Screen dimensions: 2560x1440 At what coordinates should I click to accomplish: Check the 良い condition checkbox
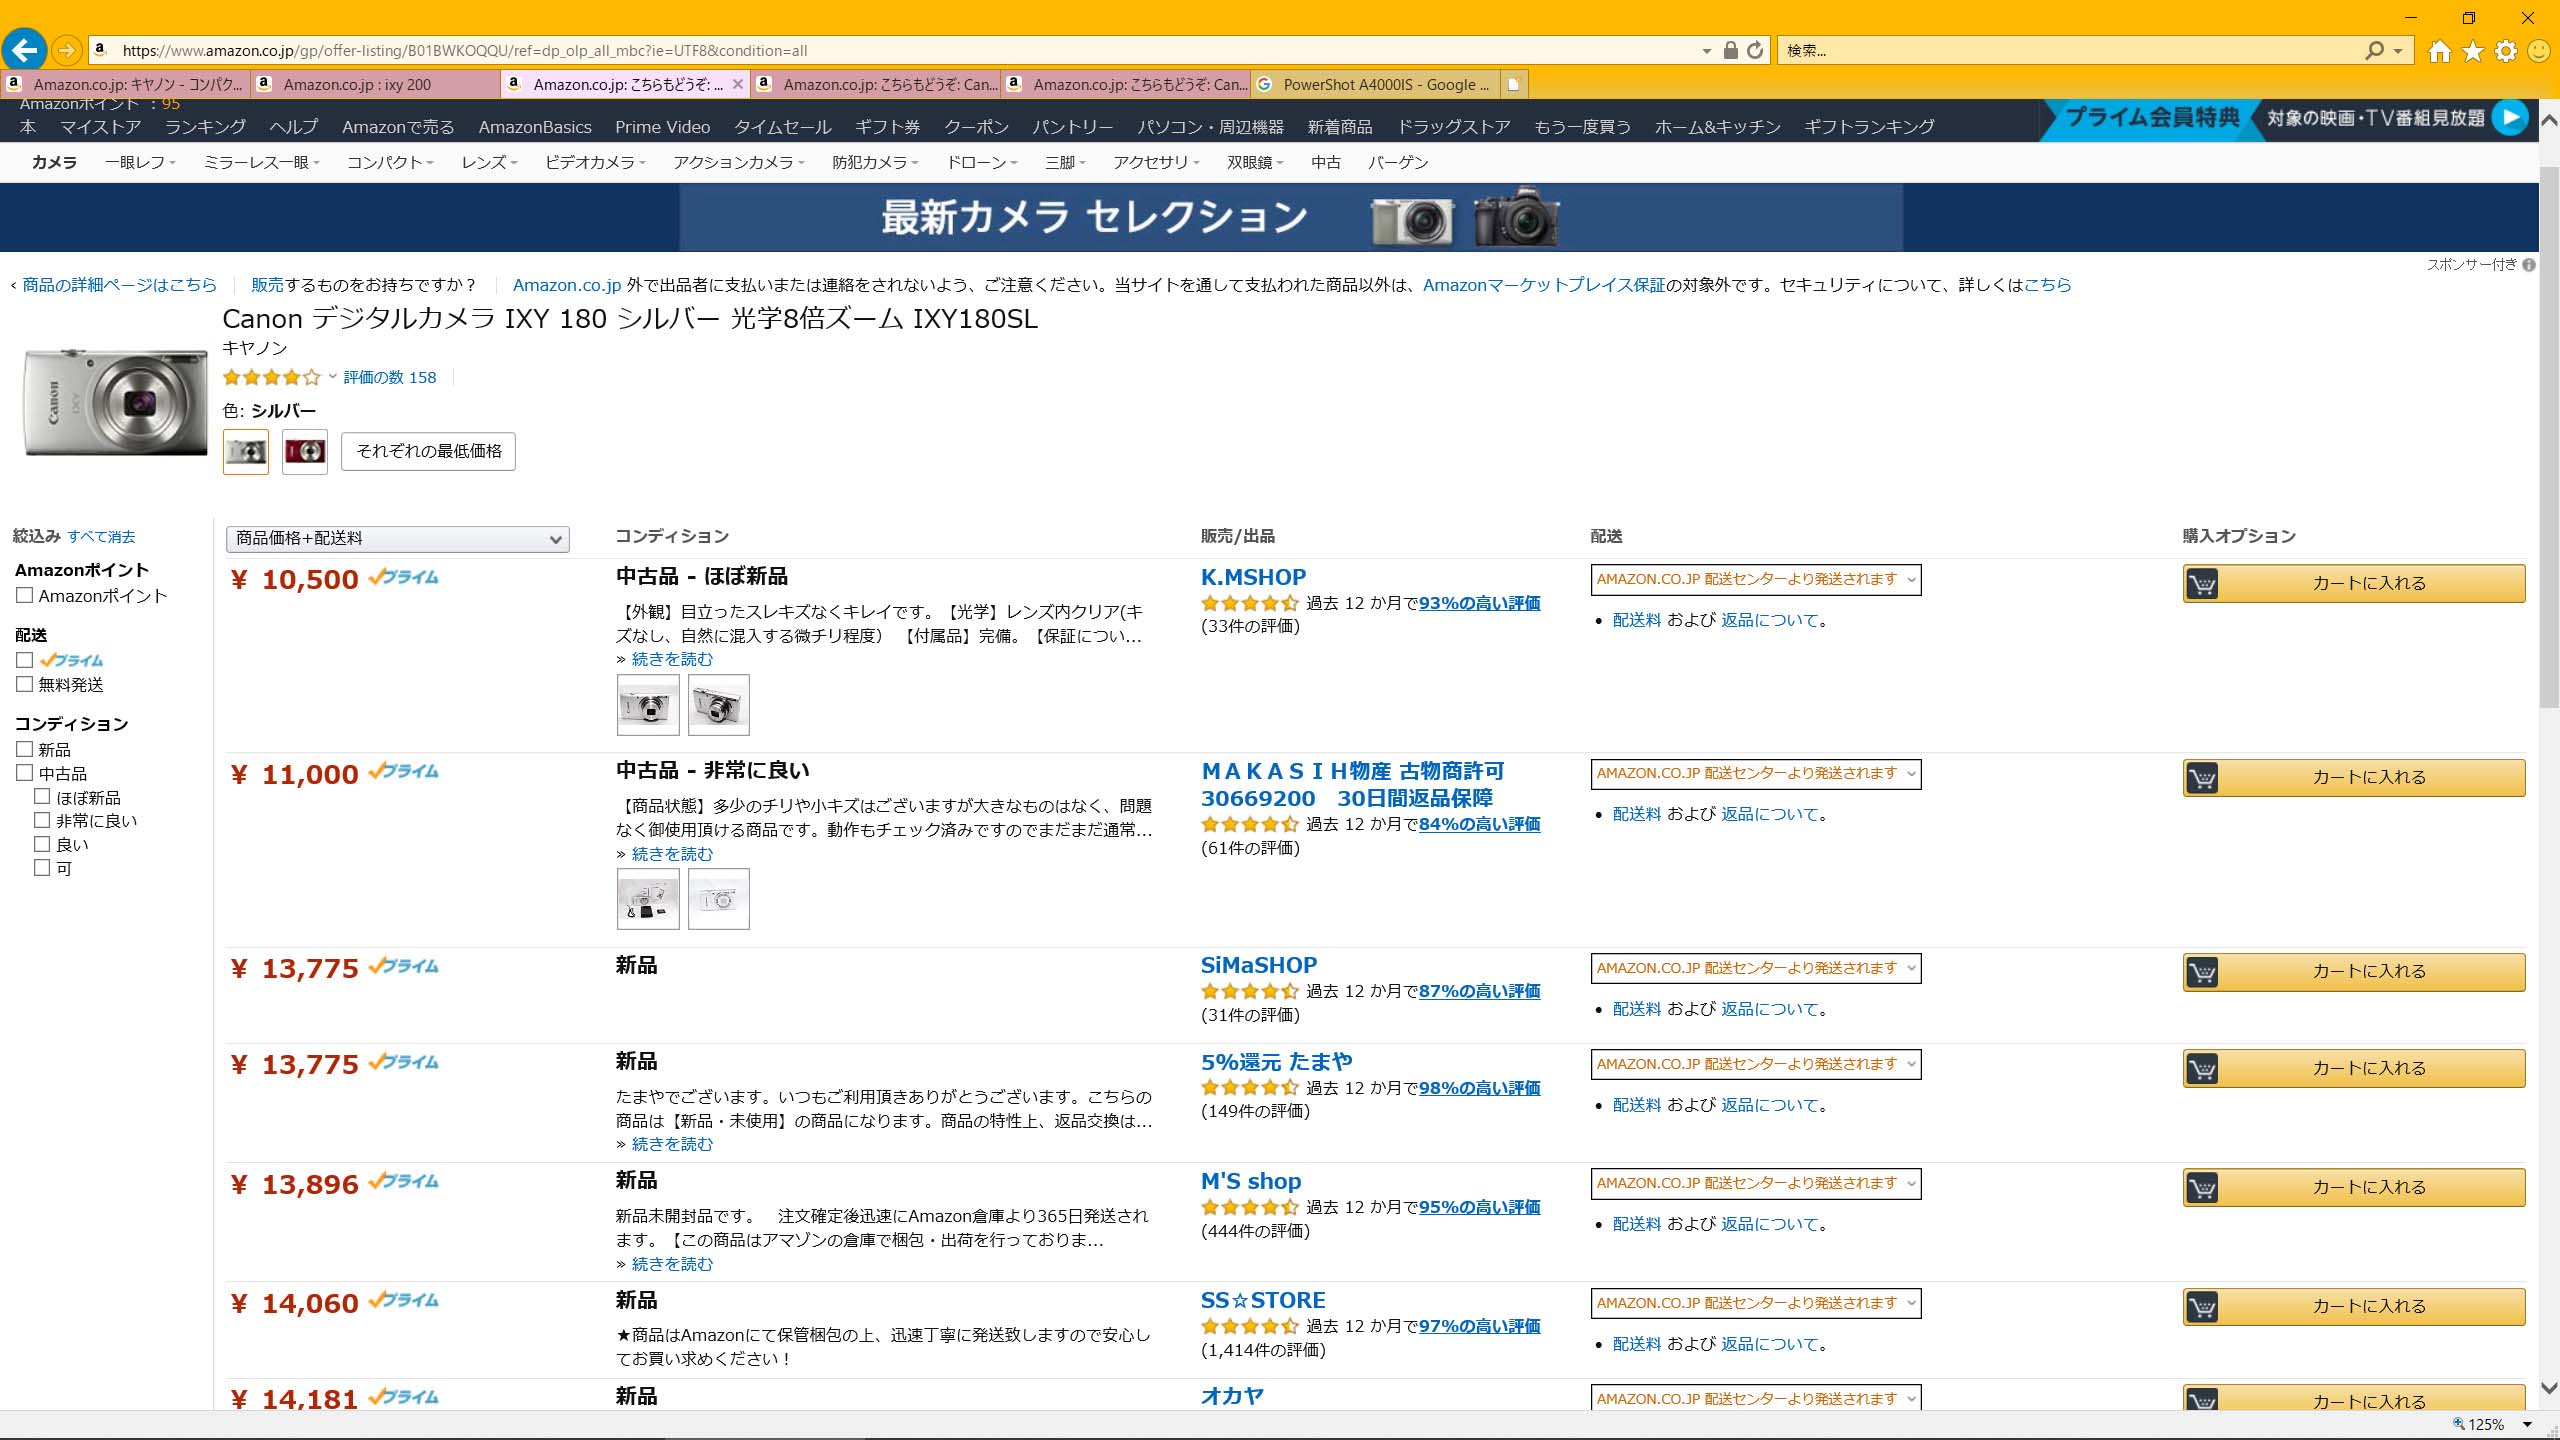[42, 844]
